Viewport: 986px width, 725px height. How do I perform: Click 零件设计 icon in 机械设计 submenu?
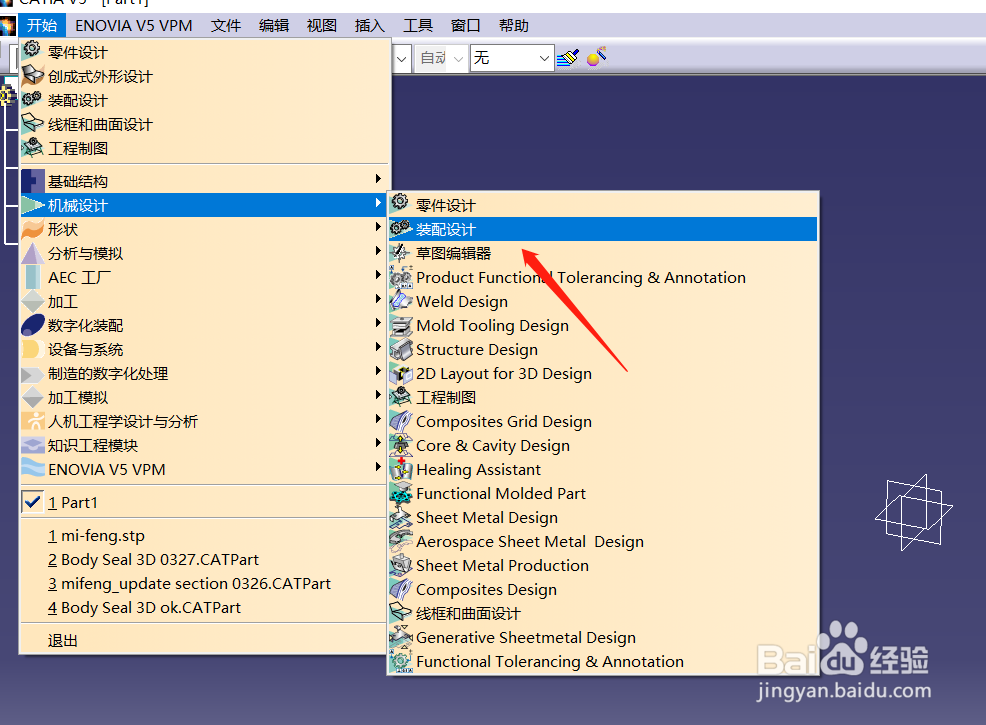[x=400, y=202]
